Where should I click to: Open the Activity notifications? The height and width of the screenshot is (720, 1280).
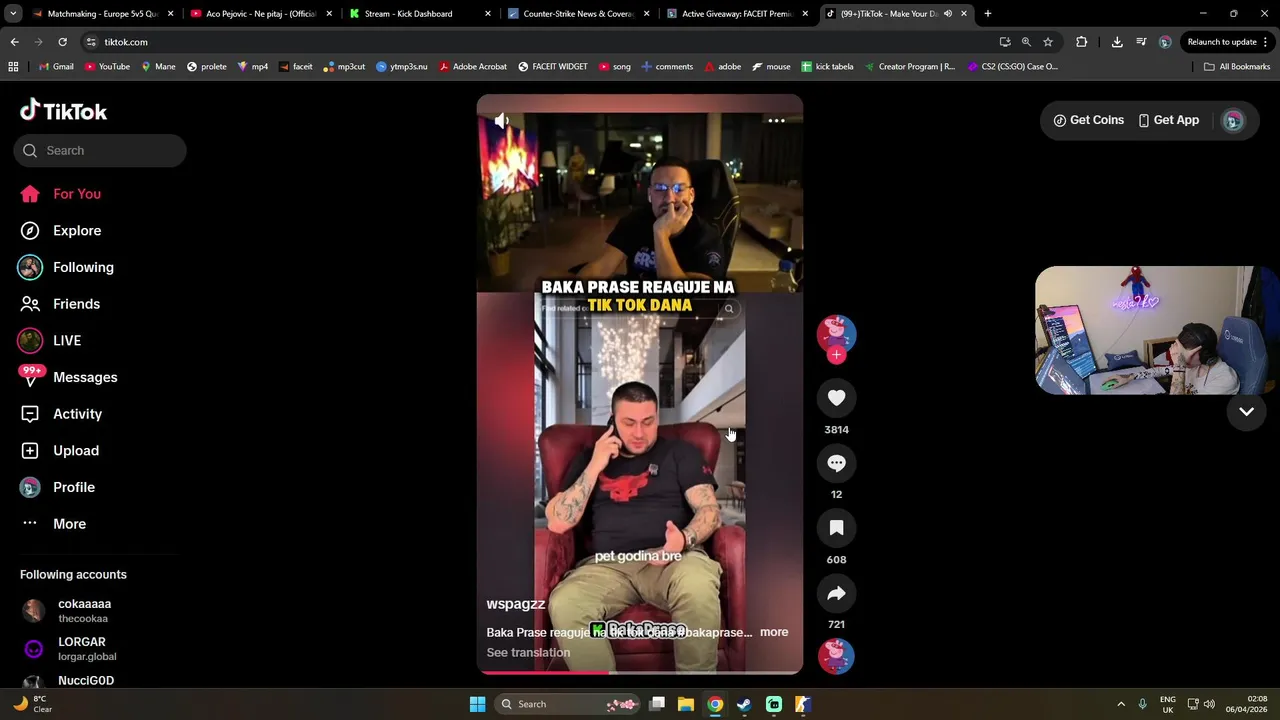click(60, 414)
